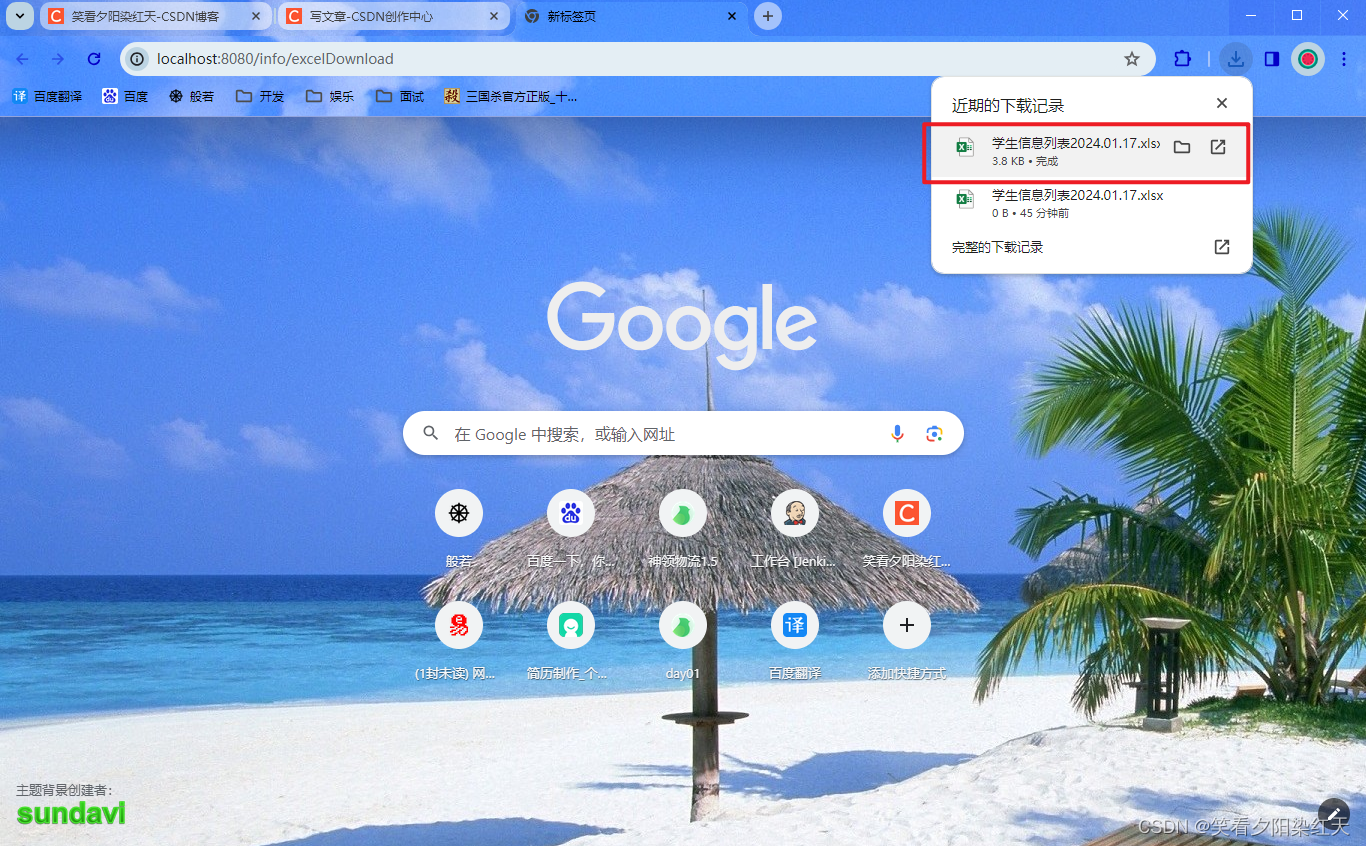Viewport: 1366px width, 846px height.
Task: Open the 笑看夕阳染红 CSDN shortcut tile
Action: tap(907, 530)
